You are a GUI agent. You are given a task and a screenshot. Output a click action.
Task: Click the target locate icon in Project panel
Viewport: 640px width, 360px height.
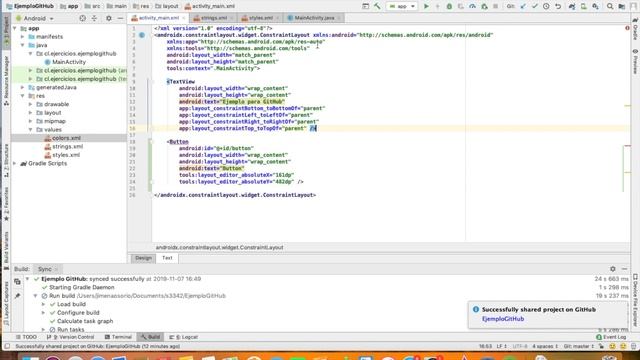[x=82, y=18]
